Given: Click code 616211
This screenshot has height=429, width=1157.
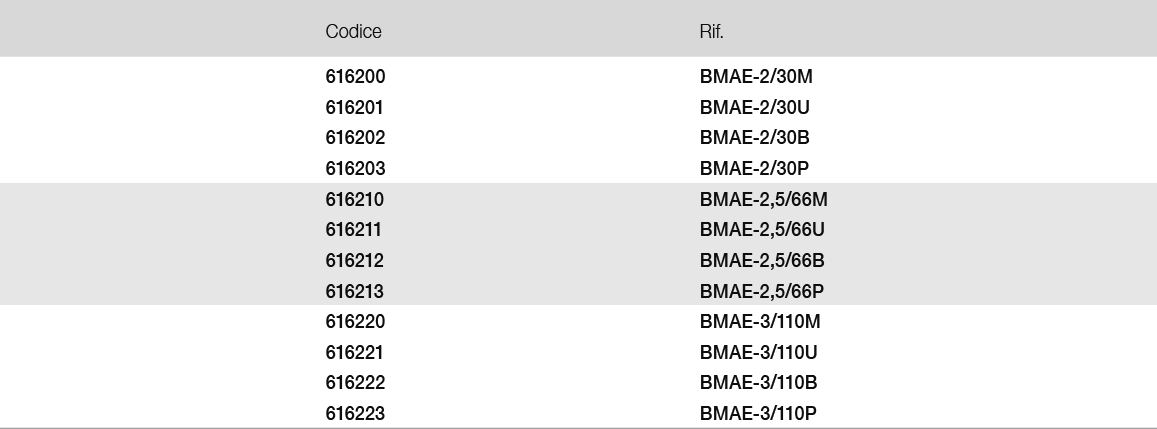Looking at the screenshot, I should point(354,230).
